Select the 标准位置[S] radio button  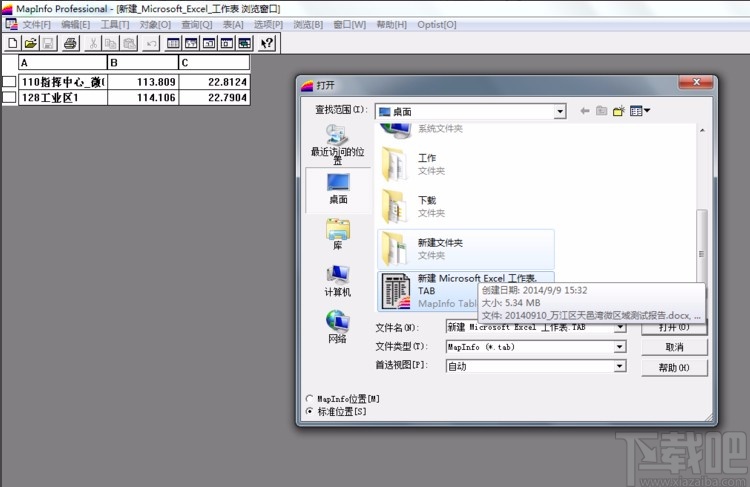(309, 411)
